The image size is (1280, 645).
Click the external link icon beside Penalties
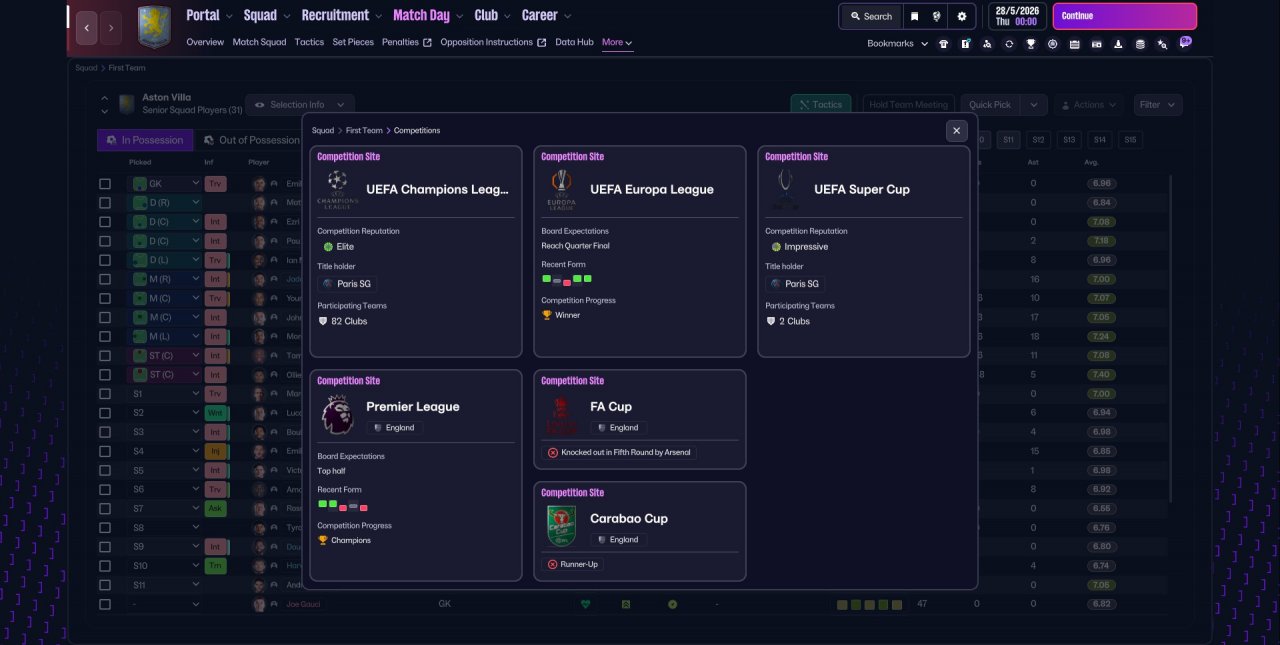(427, 43)
